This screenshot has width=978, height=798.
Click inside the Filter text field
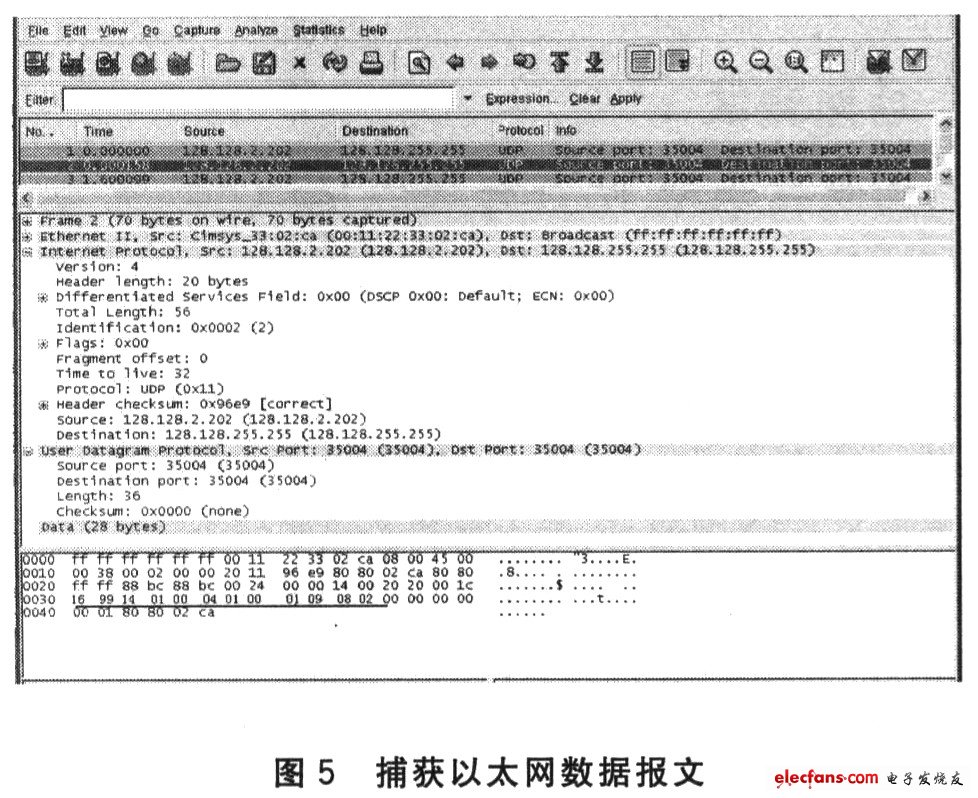(260, 100)
